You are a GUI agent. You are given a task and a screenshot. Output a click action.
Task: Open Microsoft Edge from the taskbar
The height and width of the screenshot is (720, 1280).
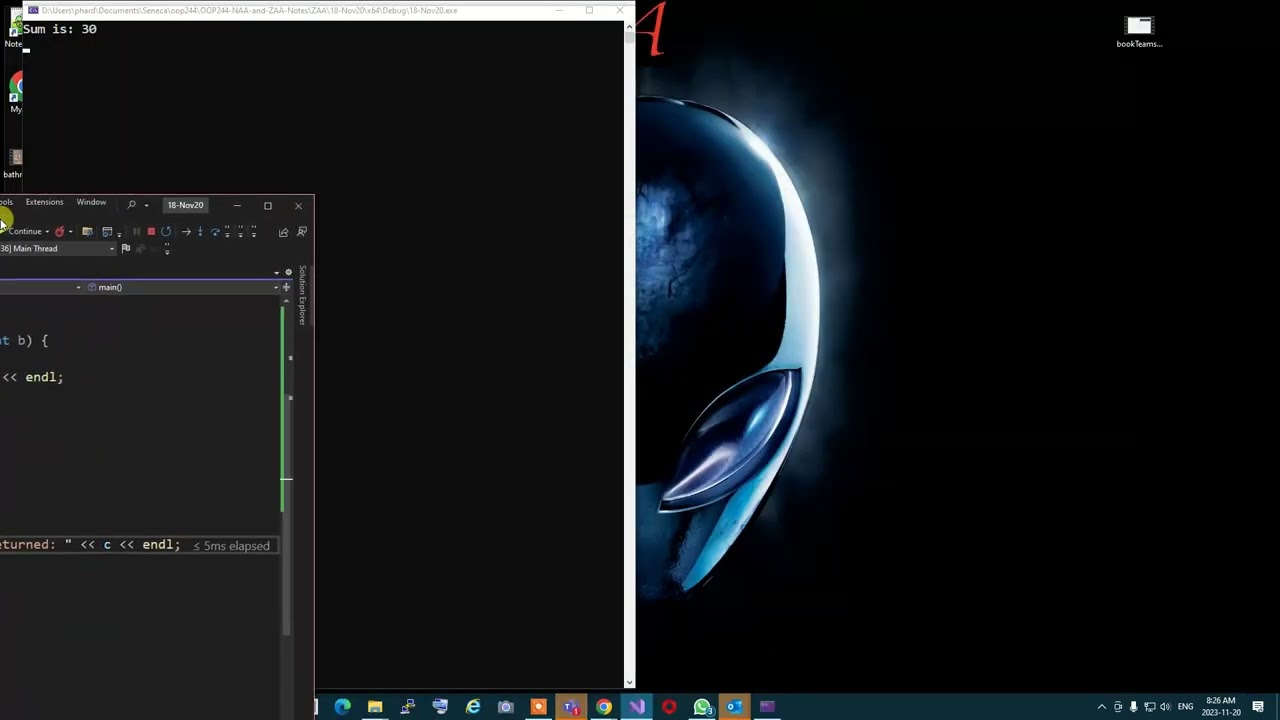[342, 707]
